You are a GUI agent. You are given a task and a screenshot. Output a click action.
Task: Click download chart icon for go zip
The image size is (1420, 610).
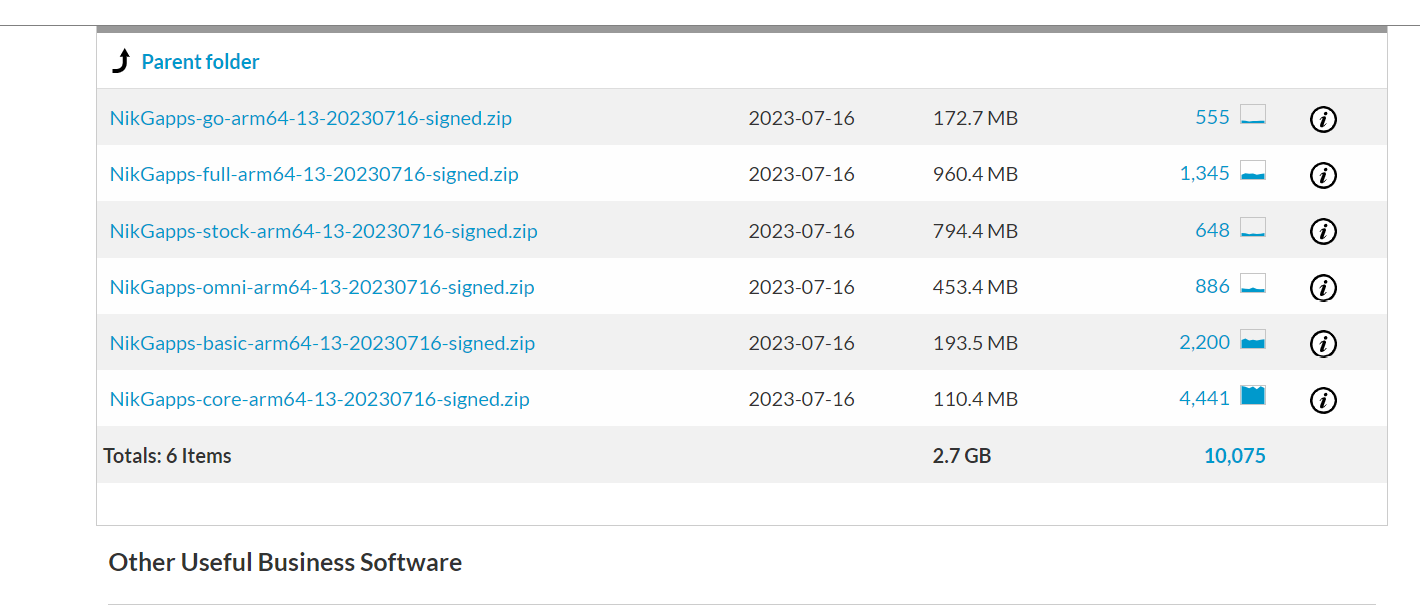[1253, 116]
